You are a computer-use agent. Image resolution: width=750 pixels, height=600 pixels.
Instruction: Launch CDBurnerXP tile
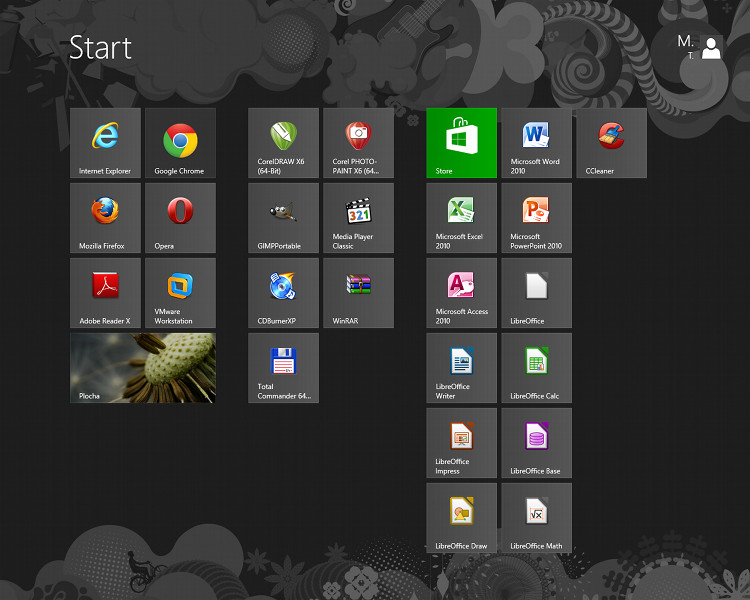(x=283, y=293)
